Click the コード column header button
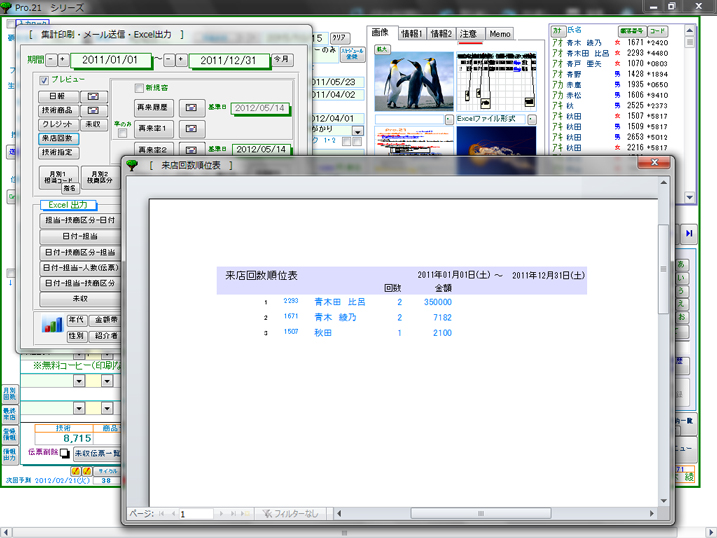The height and width of the screenshot is (538, 717). click(657, 31)
